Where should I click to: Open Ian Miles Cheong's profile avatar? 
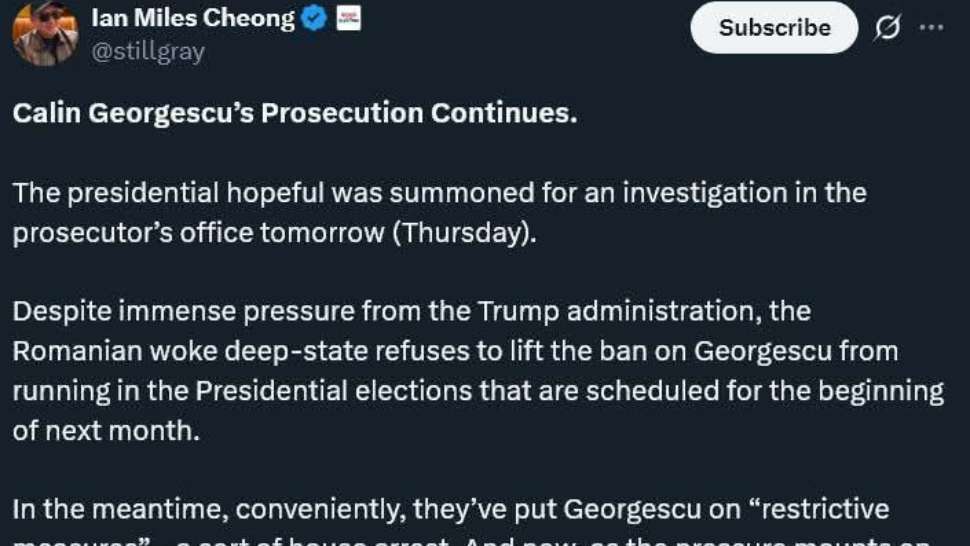coord(45,33)
